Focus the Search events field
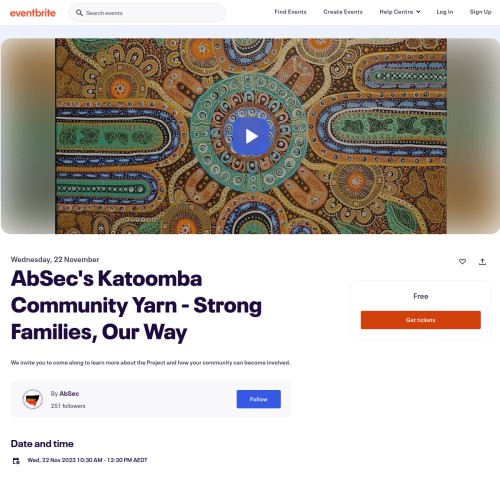Viewport: 500px width, 500px height. coord(147,13)
